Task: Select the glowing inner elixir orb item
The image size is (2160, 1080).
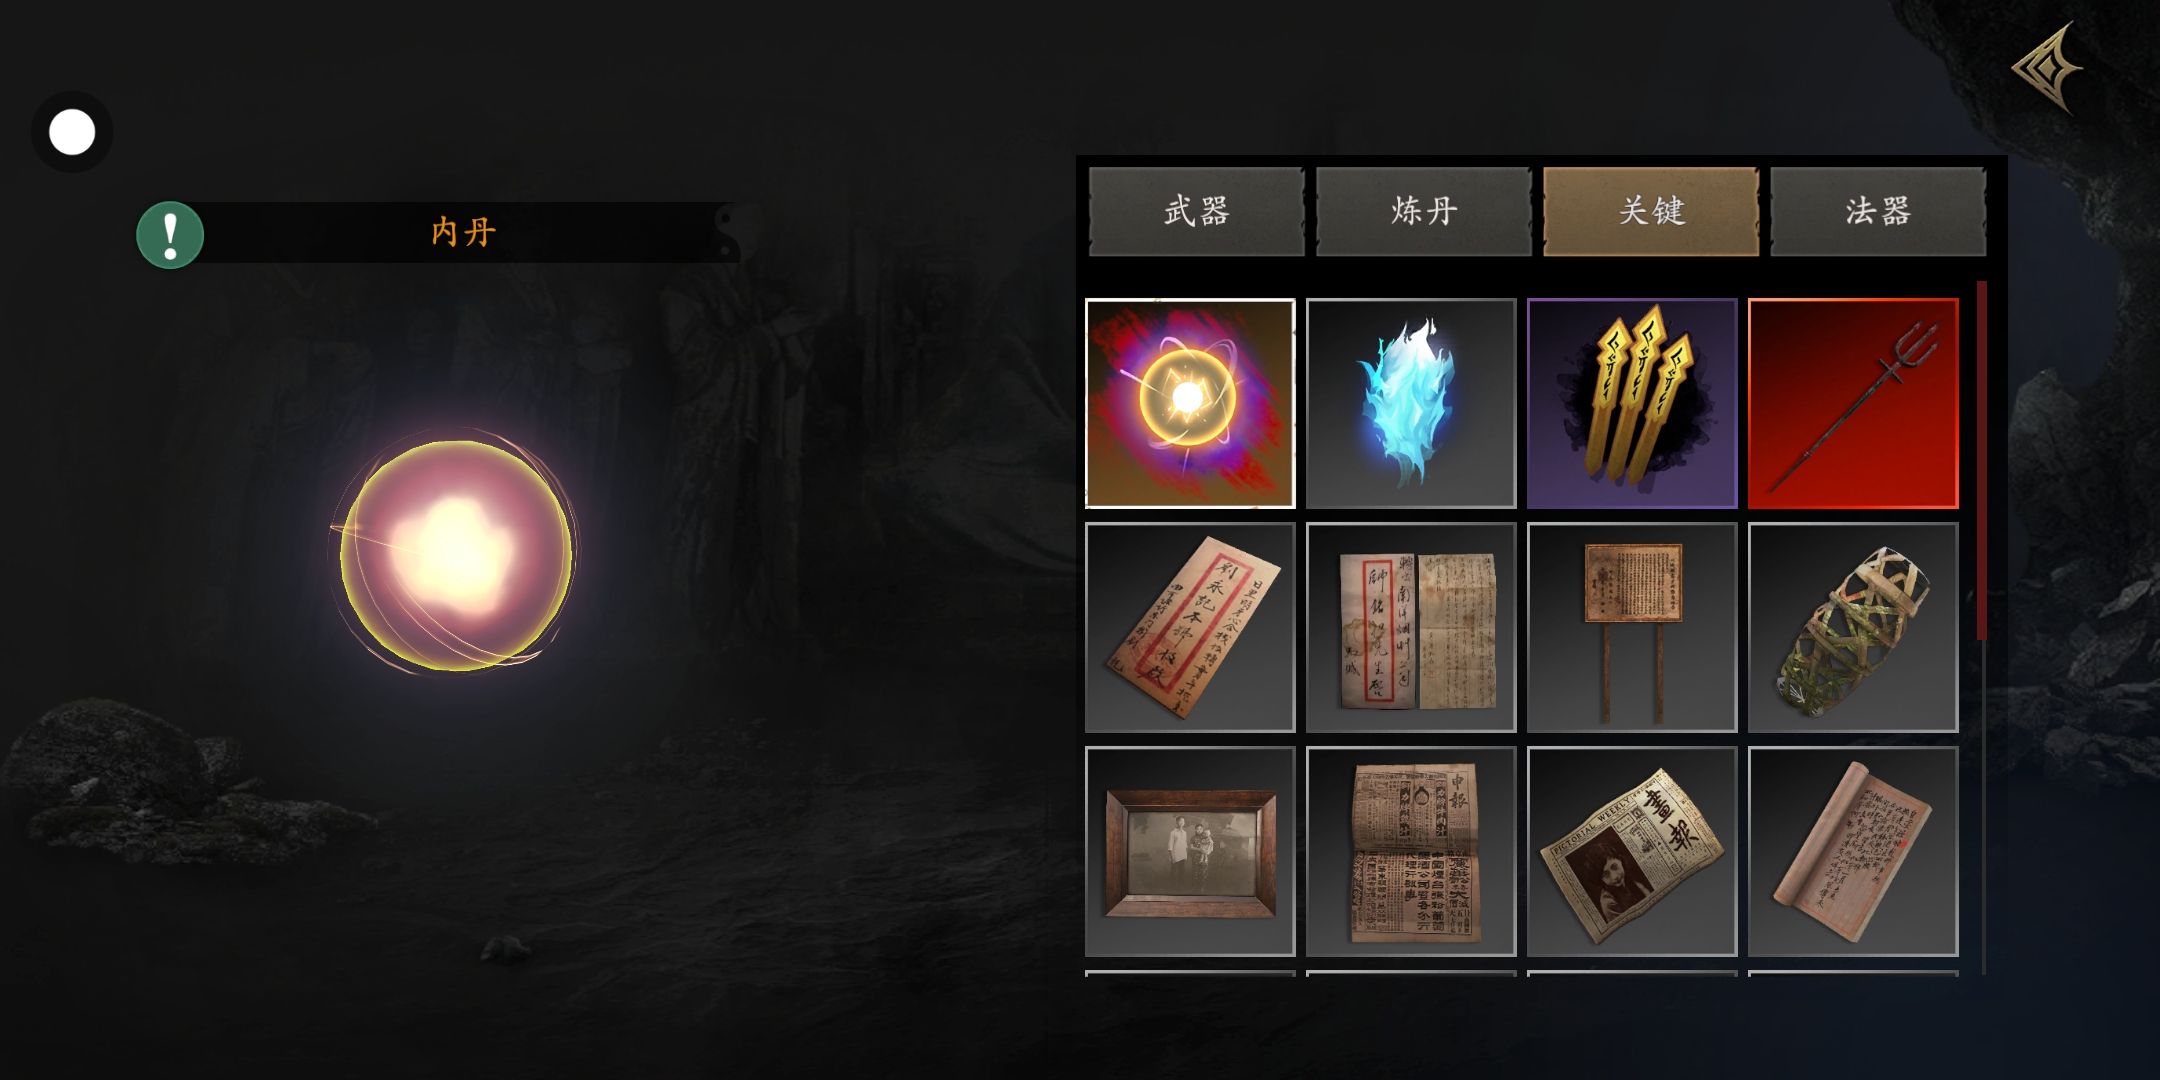Action: 1190,403
